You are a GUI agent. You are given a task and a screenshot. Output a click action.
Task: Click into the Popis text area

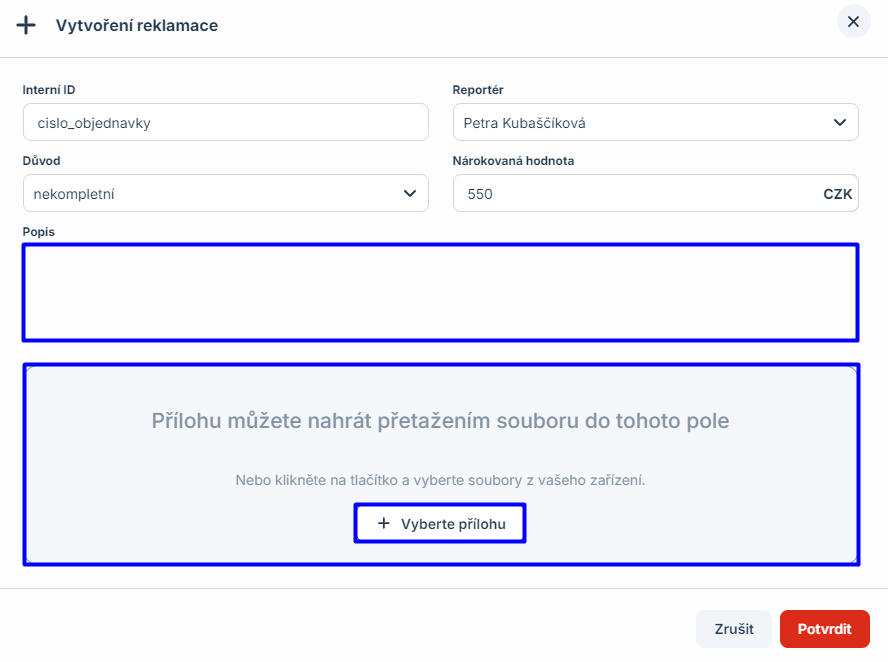[440, 292]
